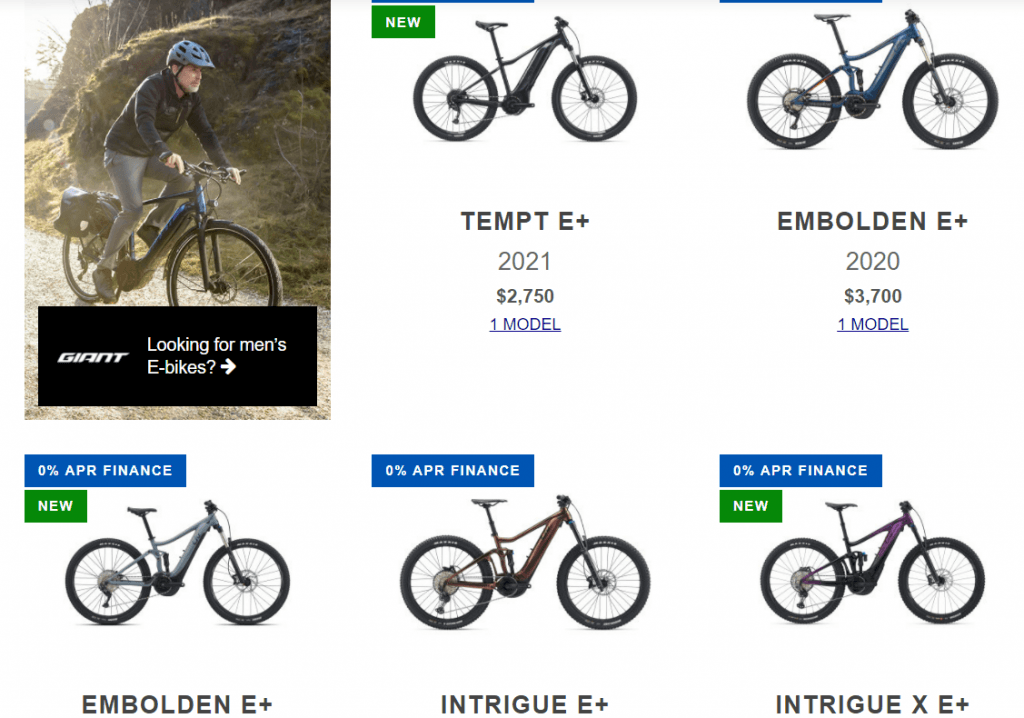The width and height of the screenshot is (1024, 718).
Task: Click 0% APR FINANCE badge above Intrigue E+
Action: point(453,470)
